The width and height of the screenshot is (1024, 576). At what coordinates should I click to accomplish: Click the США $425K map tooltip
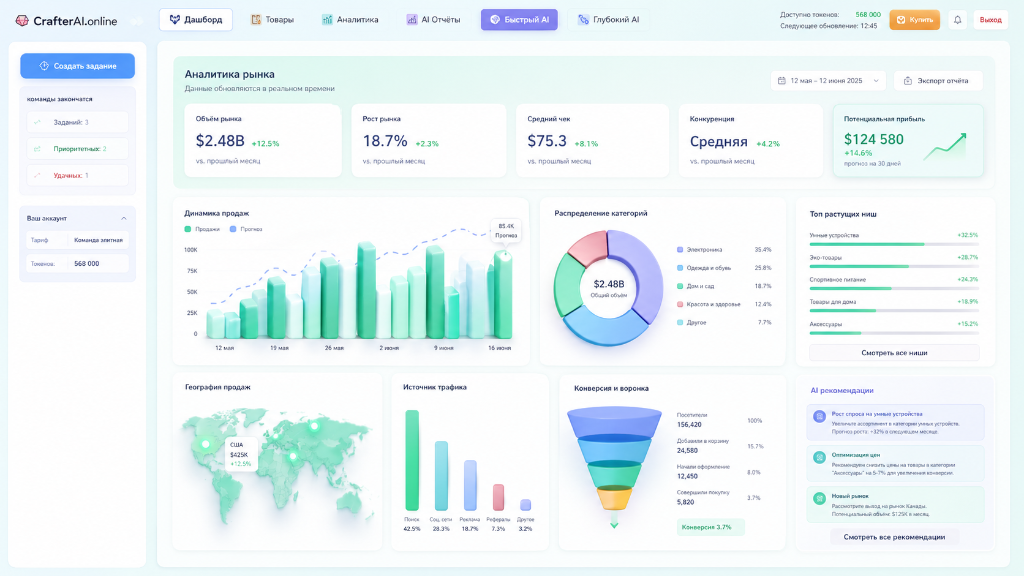[x=240, y=454]
